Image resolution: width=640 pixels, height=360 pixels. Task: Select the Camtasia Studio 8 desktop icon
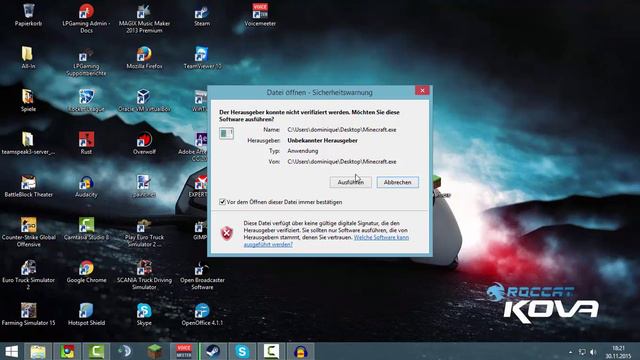click(86, 229)
